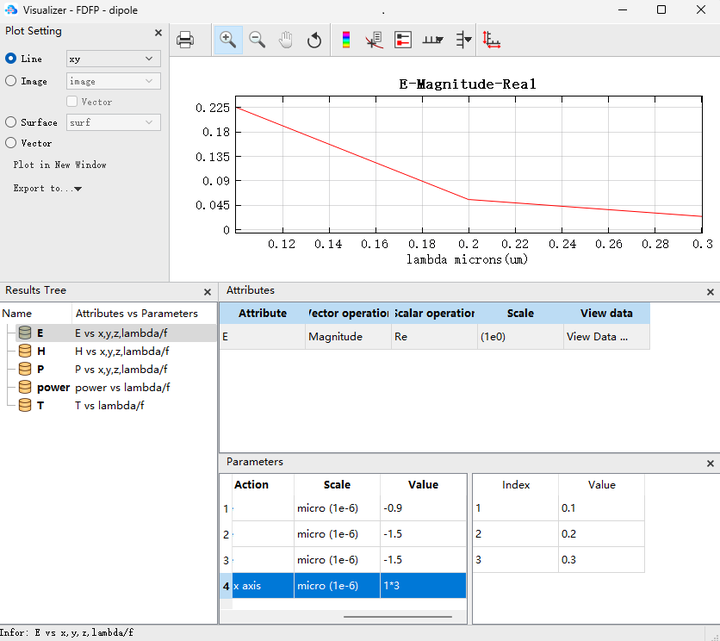This screenshot has height=641, width=720.
Task: Open the x-axis ticks dropdown icon
Action: pos(433,40)
